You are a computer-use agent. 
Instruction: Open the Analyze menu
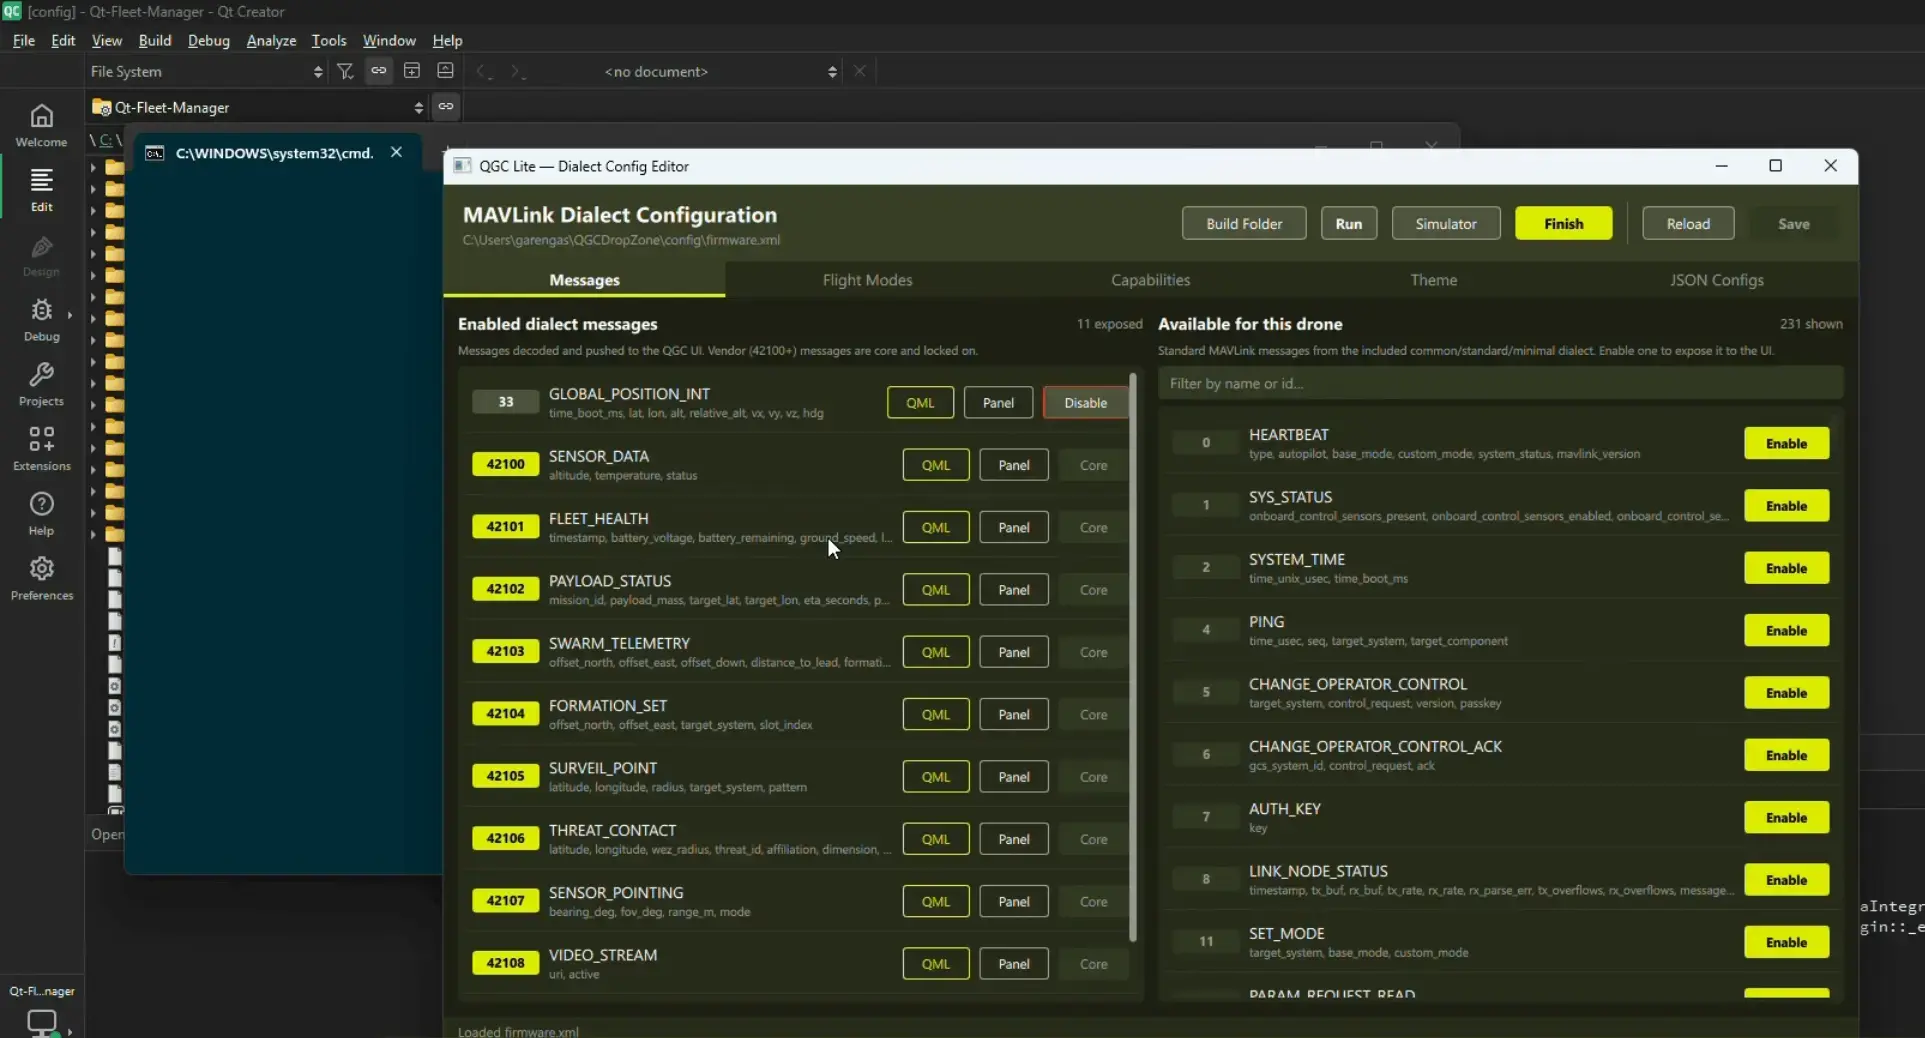pyautogui.click(x=271, y=40)
